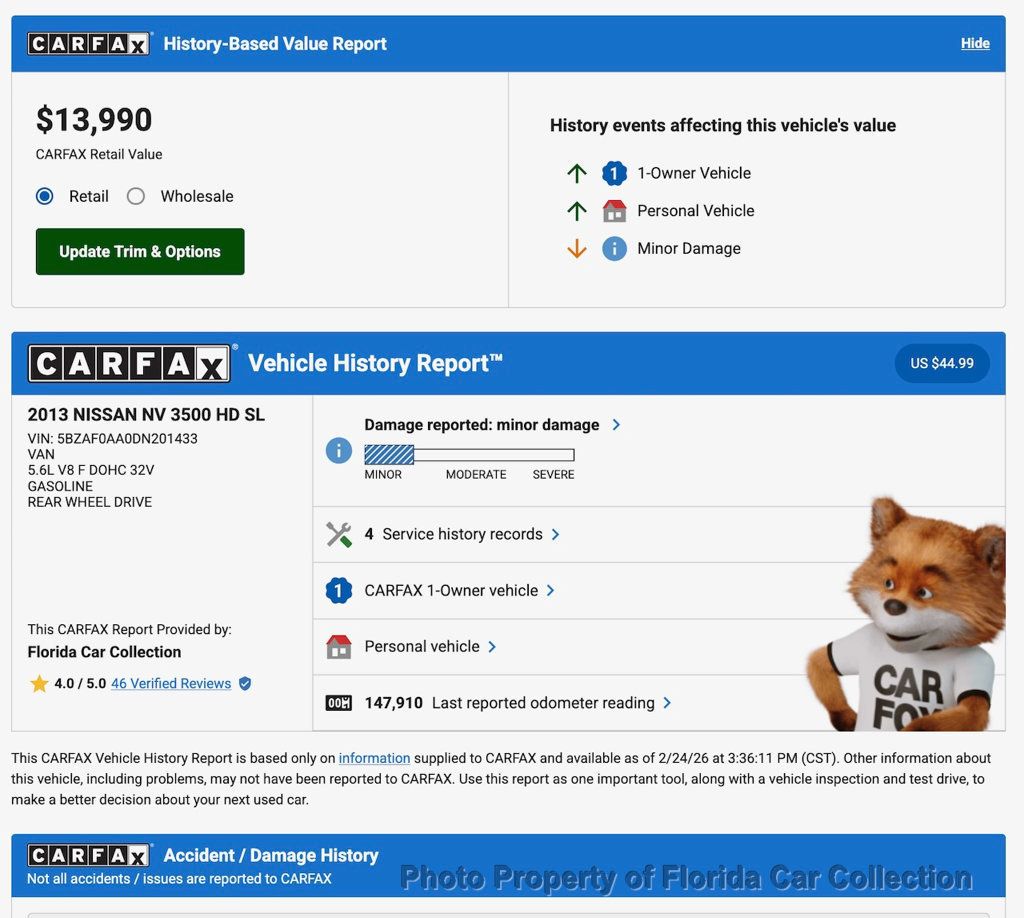This screenshot has width=1024, height=918.
Task: Open the CARFAX 1-Owner vehicle section
Action: click(x=460, y=590)
